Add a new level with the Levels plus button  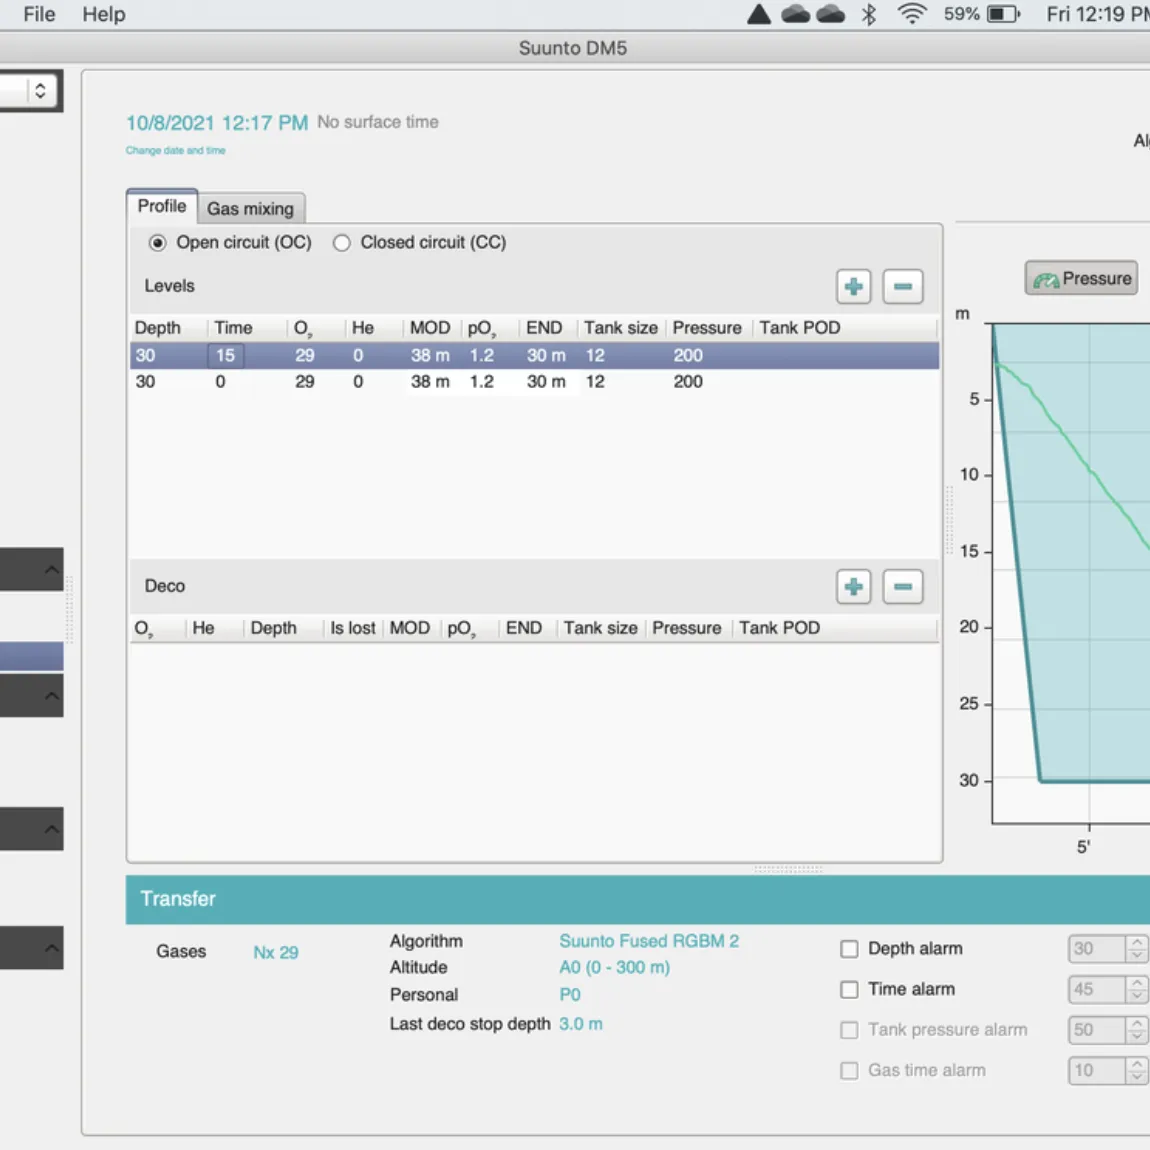click(x=853, y=286)
